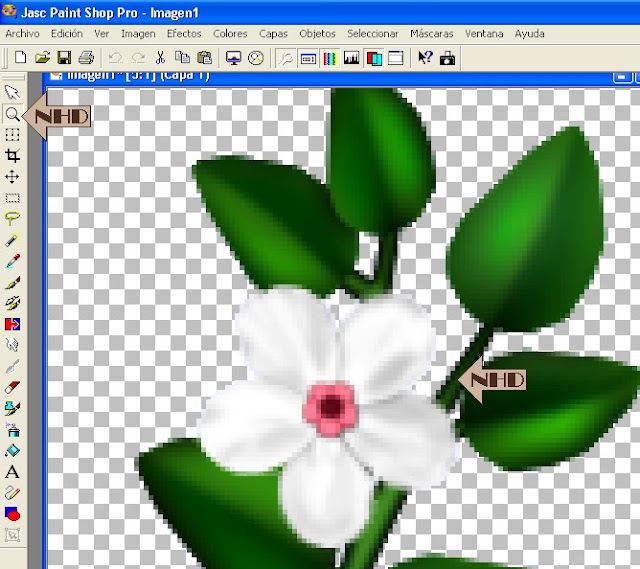The image size is (640, 569).
Task: Open the Máscaras menu
Action: (432, 34)
